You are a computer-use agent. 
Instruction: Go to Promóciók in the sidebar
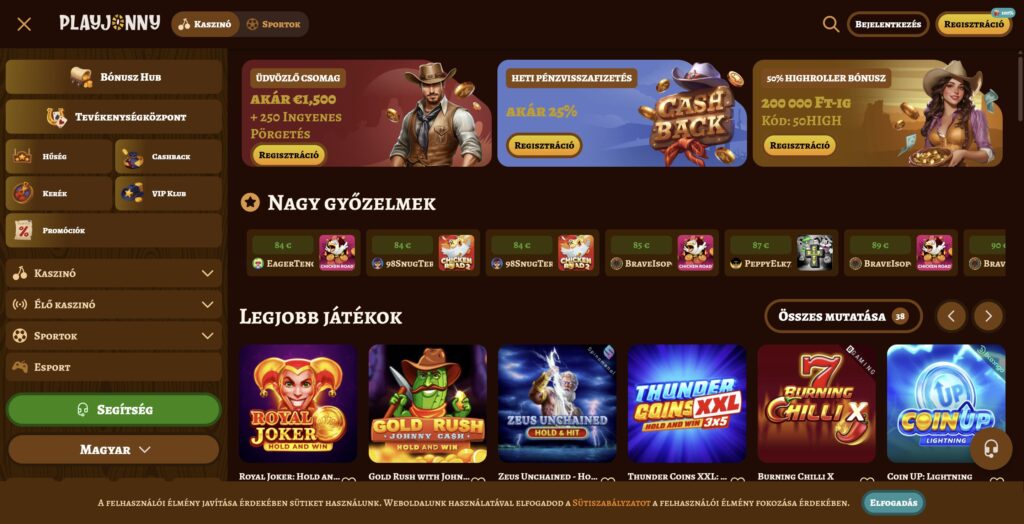tap(114, 231)
